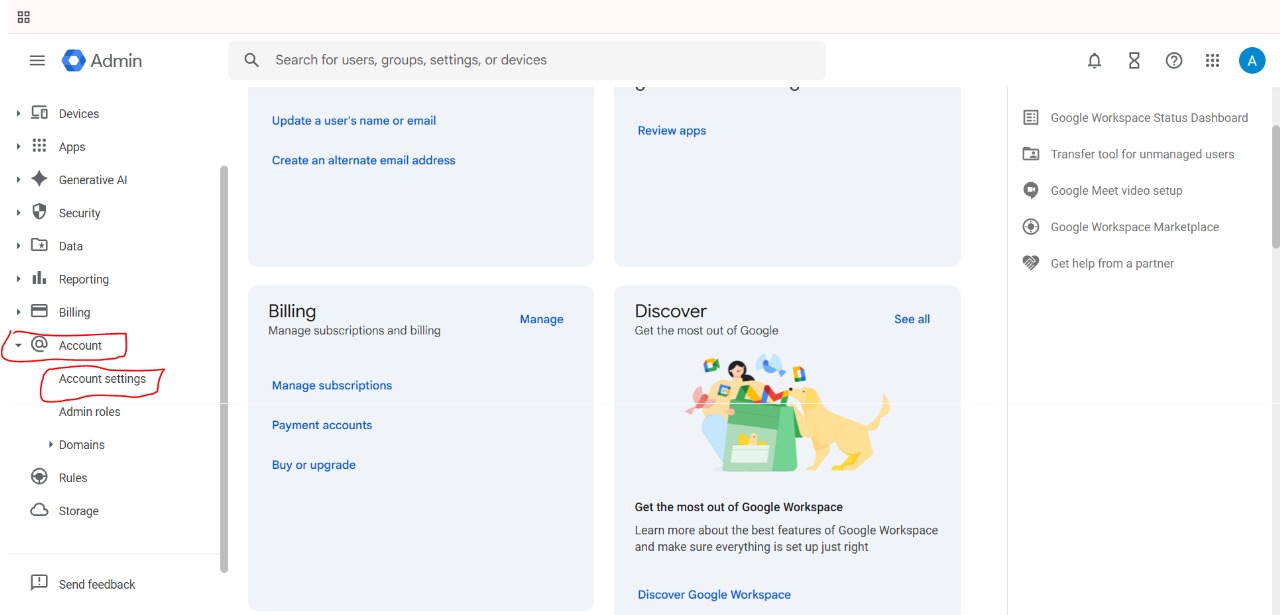The width and height of the screenshot is (1280, 615).
Task: Click the notifications bell icon
Action: (x=1094, y=60)
